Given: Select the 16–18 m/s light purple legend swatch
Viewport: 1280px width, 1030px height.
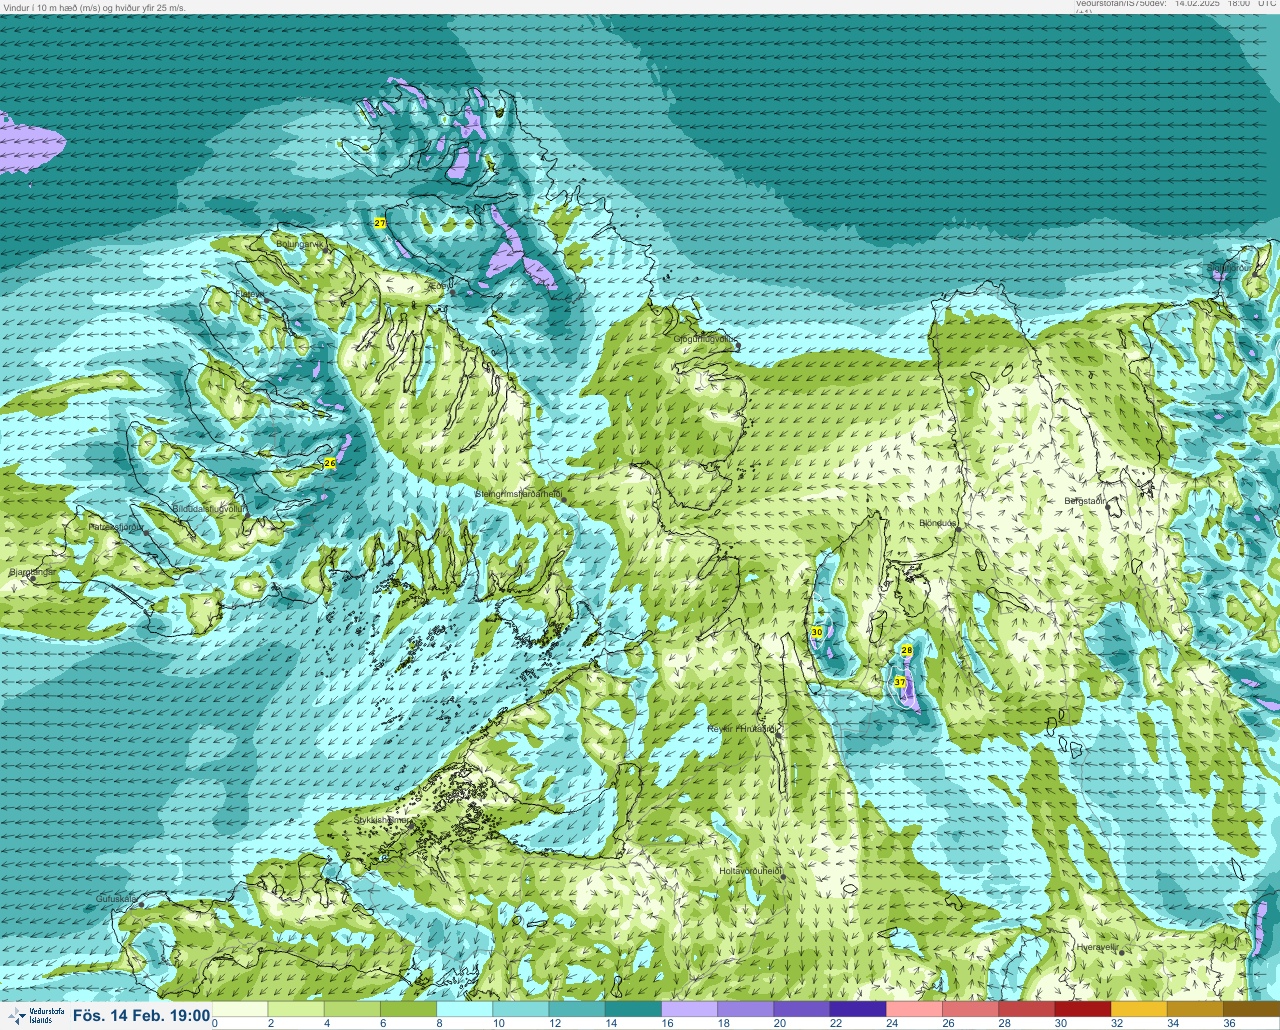Looking at the screenshot, I should coord(691,1008).
